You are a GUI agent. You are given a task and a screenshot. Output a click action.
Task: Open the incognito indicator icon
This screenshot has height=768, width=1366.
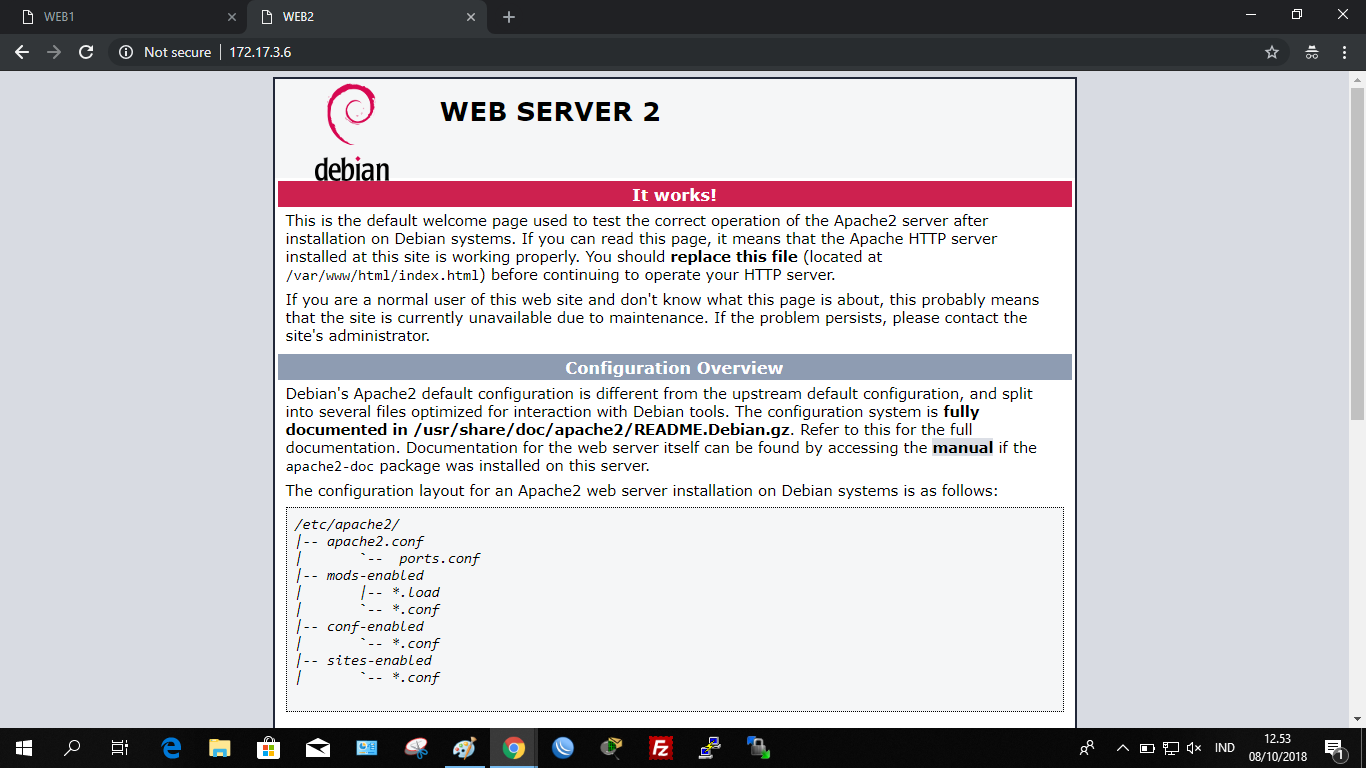[1312, 52]
